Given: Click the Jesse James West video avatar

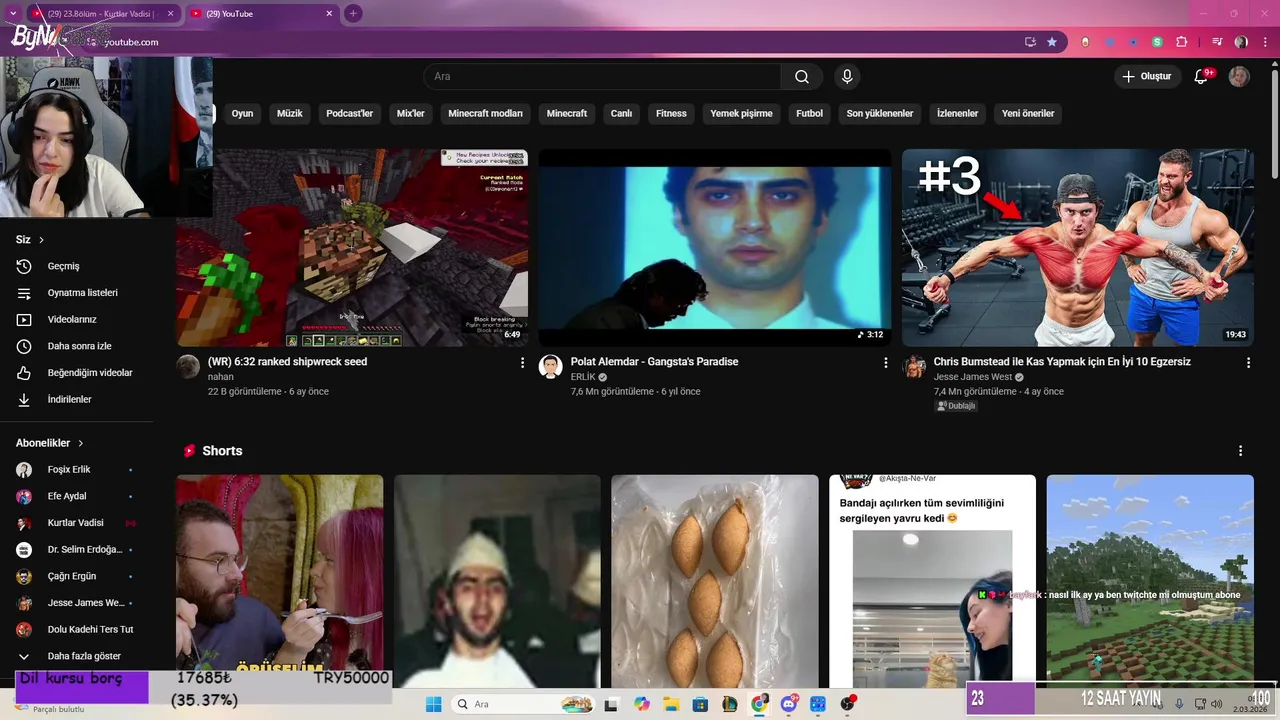Looking at the screenshot, I should [914, 366].
